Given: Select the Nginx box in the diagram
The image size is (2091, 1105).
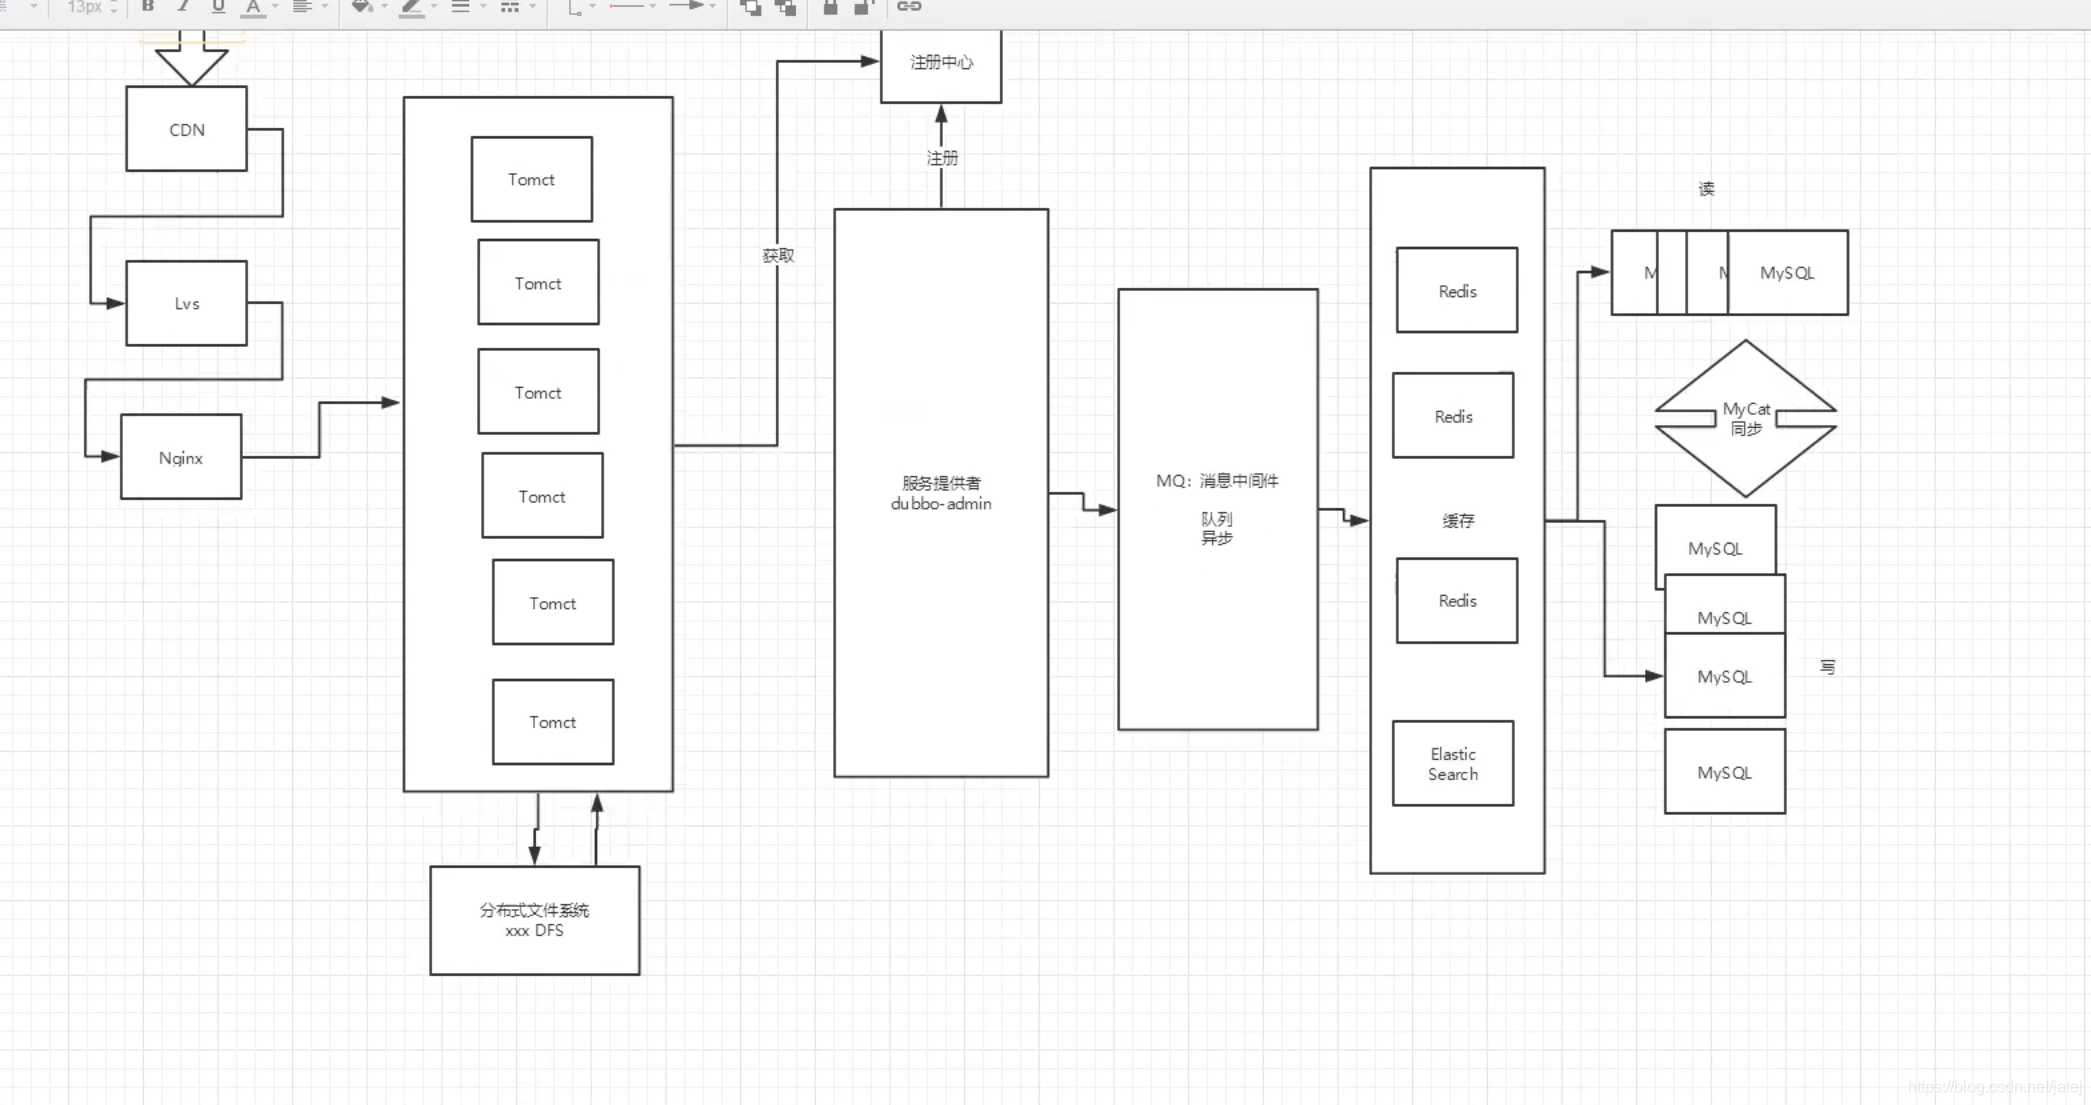Looking at the screenshot, I should [x=181, y=457].
